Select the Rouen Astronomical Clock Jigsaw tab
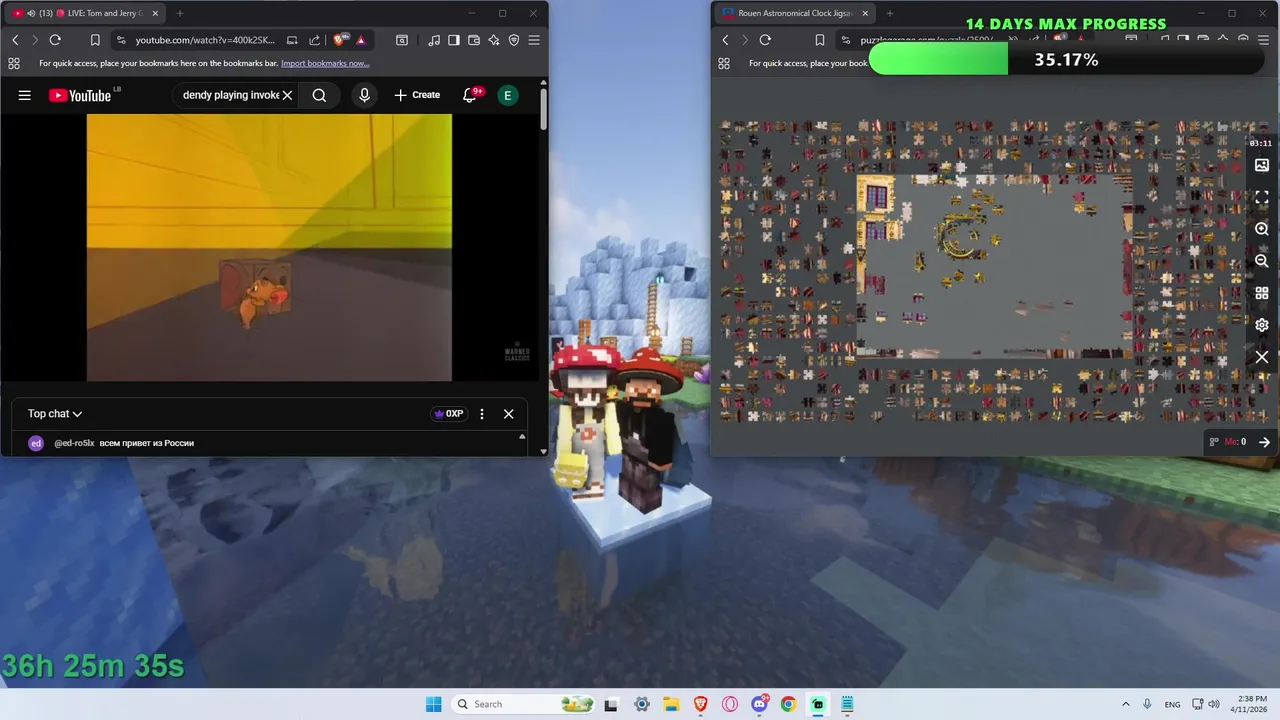This screenshot has height=720, width=1280. point(796,13)
